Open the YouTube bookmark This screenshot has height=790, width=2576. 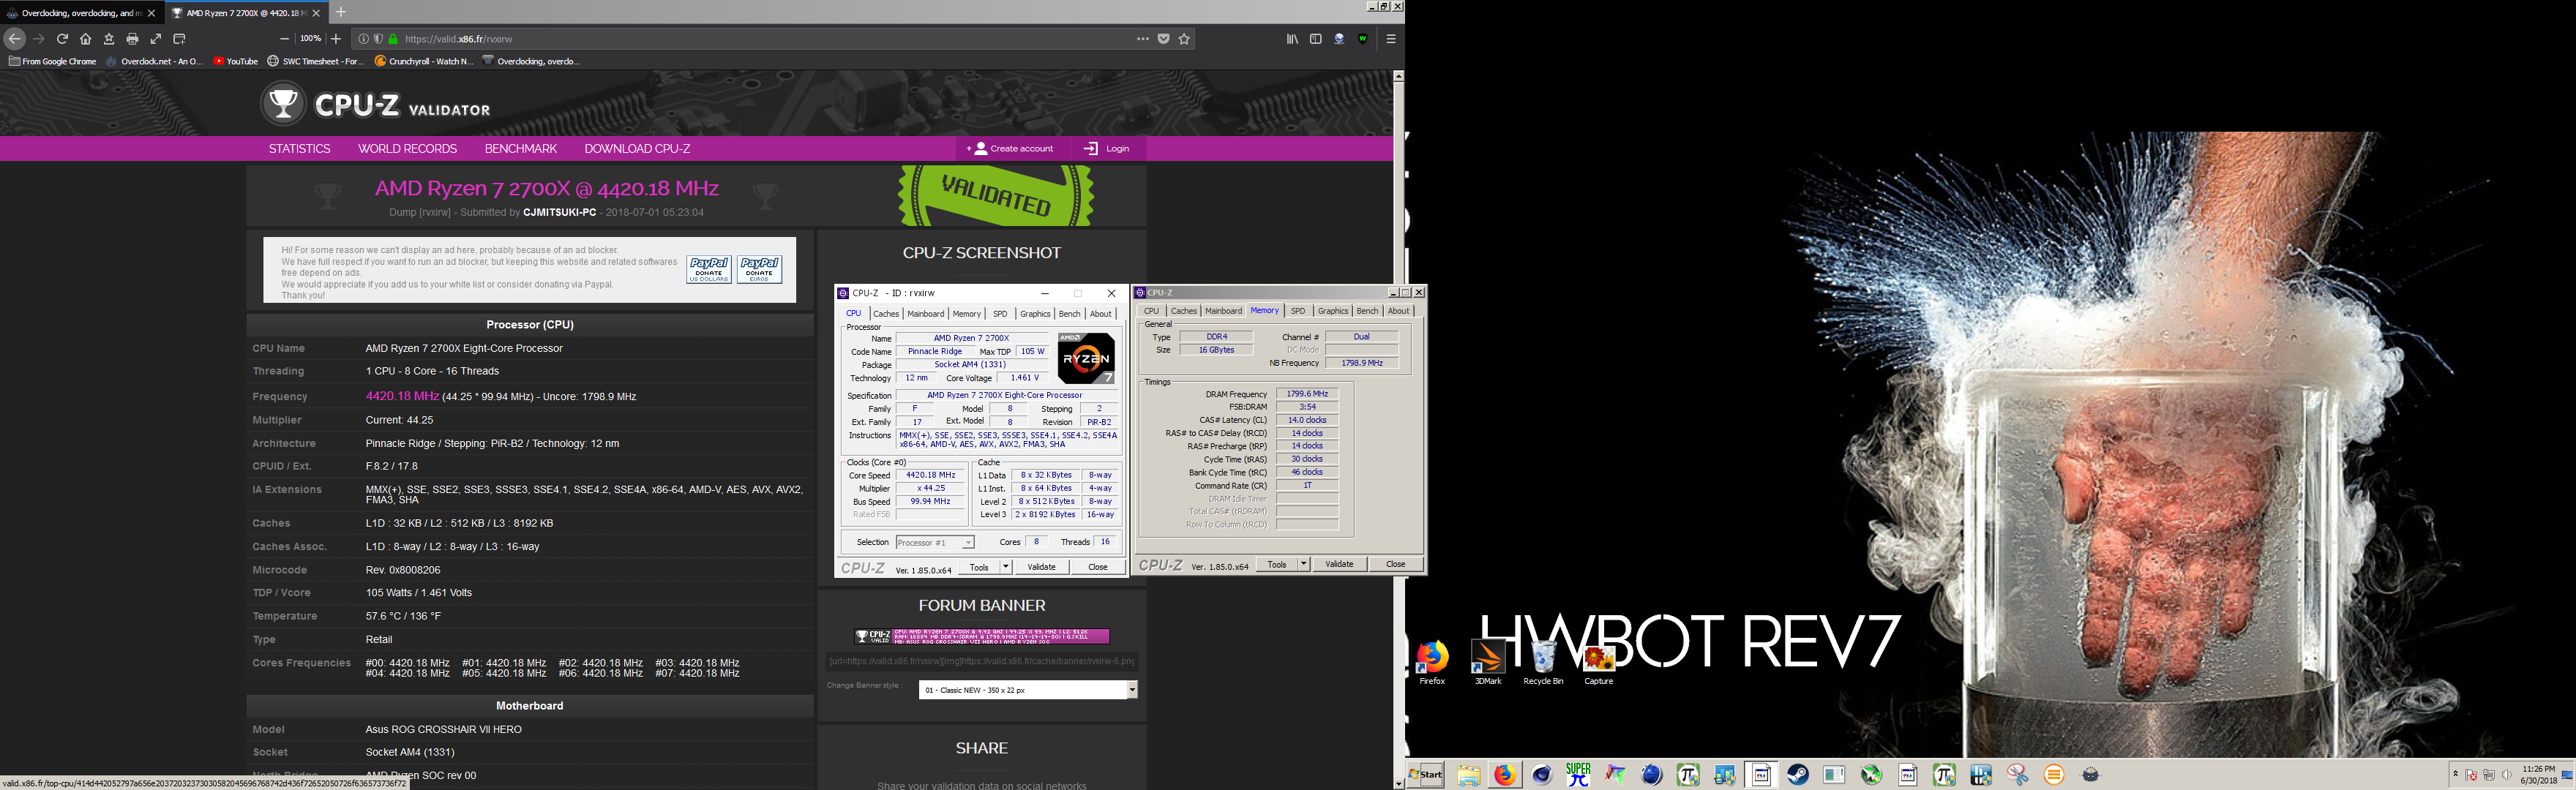[236, 62]
